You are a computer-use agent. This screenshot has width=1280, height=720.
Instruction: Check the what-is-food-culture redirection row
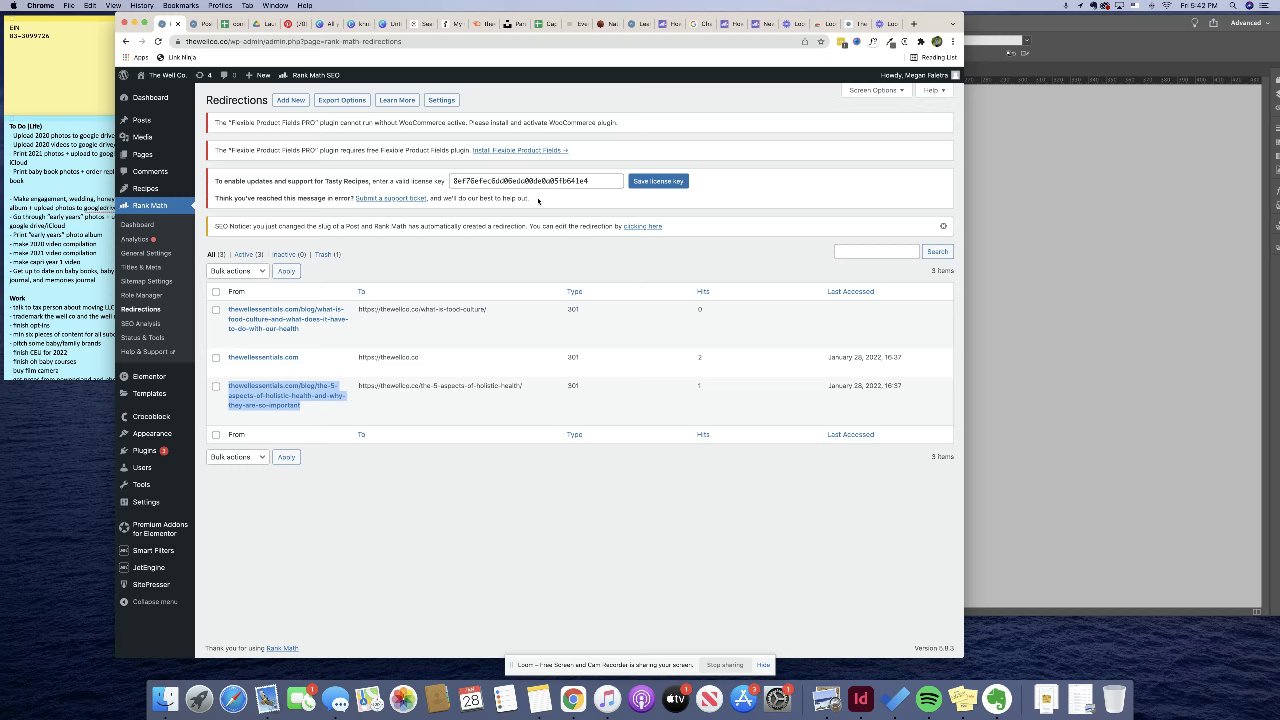(216, 310)
